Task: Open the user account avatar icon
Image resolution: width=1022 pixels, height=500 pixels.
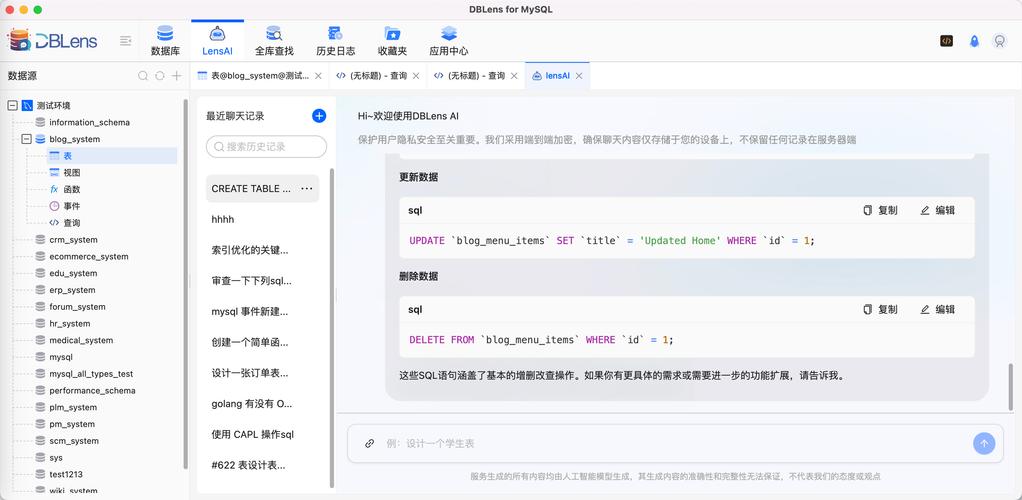Action: coord(999,41)
